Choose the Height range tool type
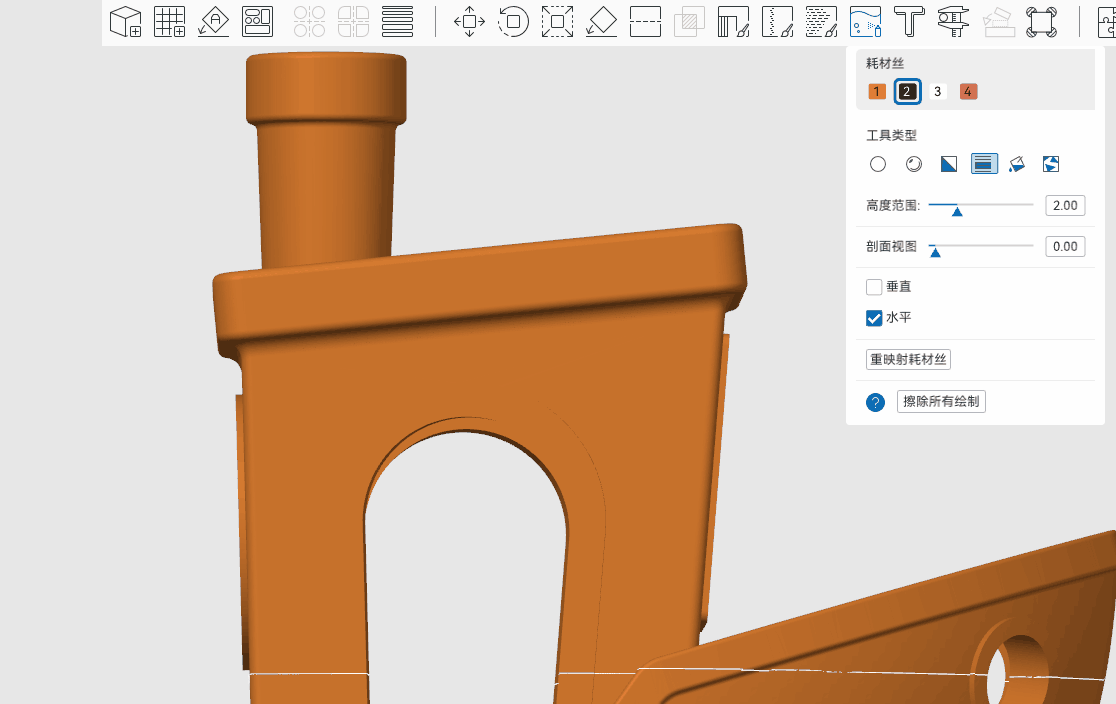 point(984,164)
